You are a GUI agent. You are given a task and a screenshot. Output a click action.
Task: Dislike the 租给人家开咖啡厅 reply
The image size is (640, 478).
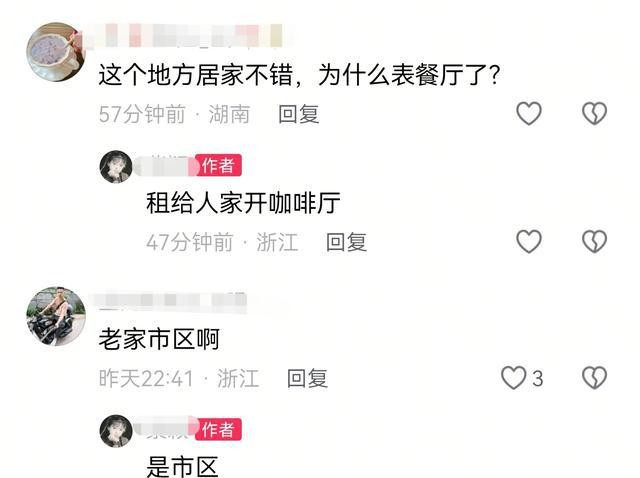594,241
